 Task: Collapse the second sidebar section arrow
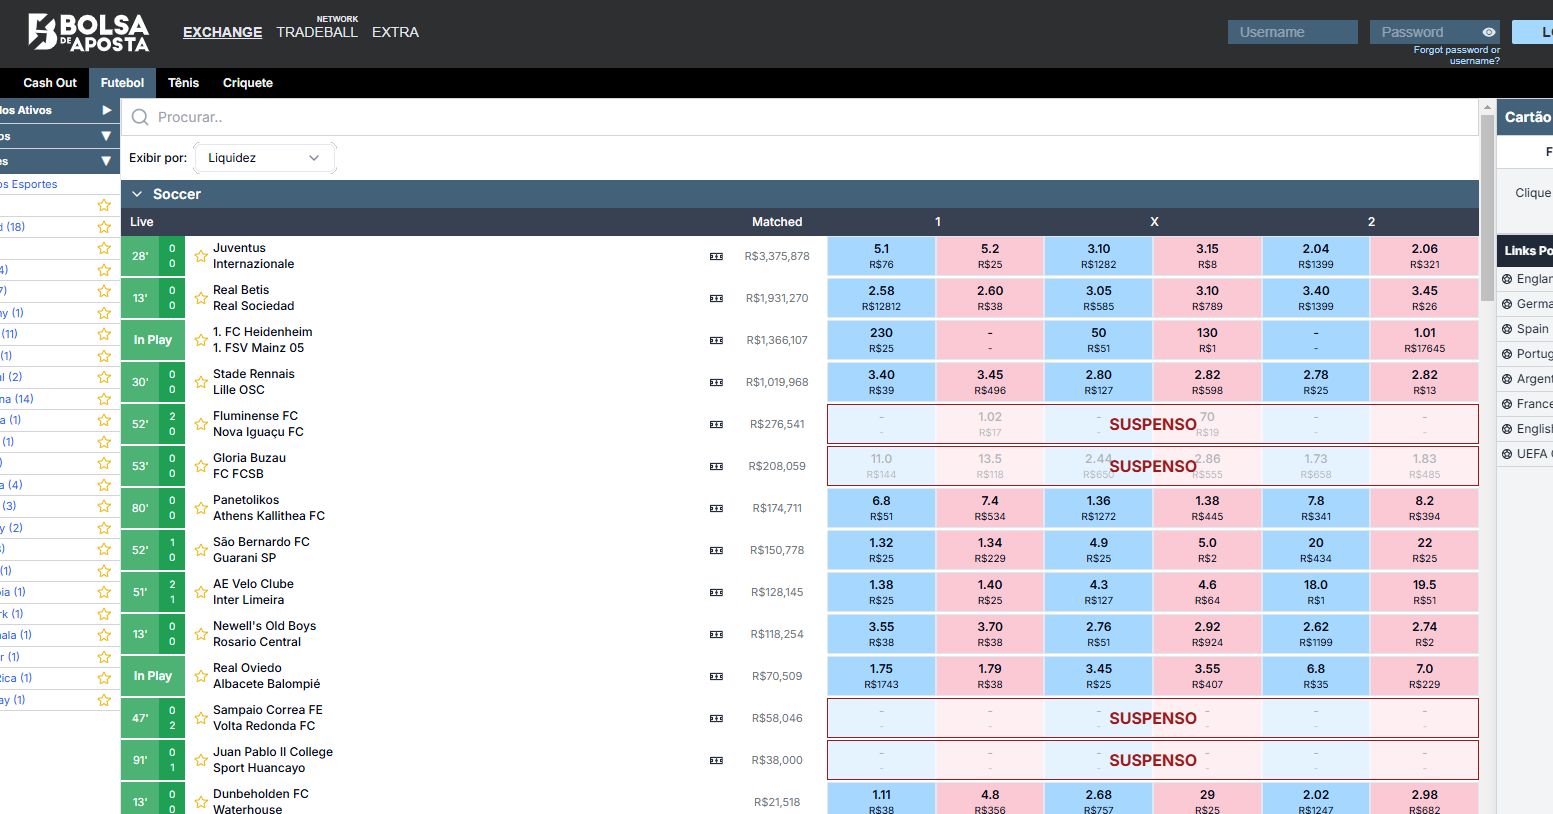pos(106,136)
